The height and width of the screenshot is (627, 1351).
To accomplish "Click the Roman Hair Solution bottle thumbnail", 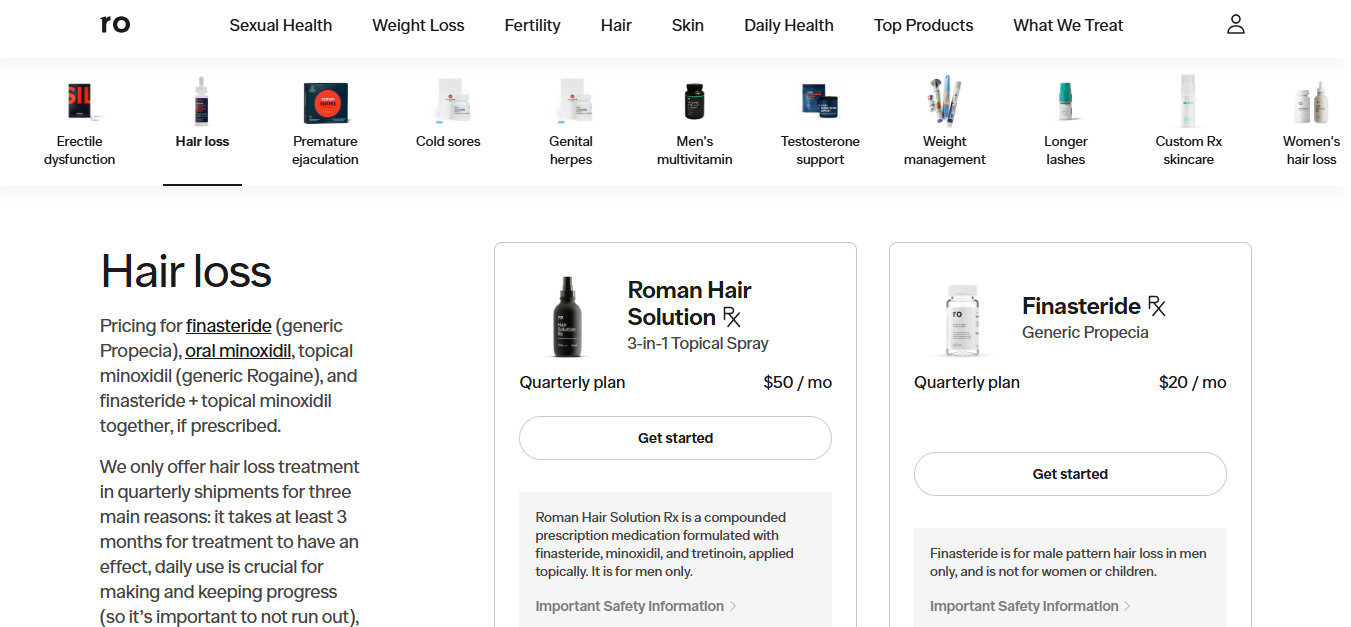I will (x=568, y=317).
